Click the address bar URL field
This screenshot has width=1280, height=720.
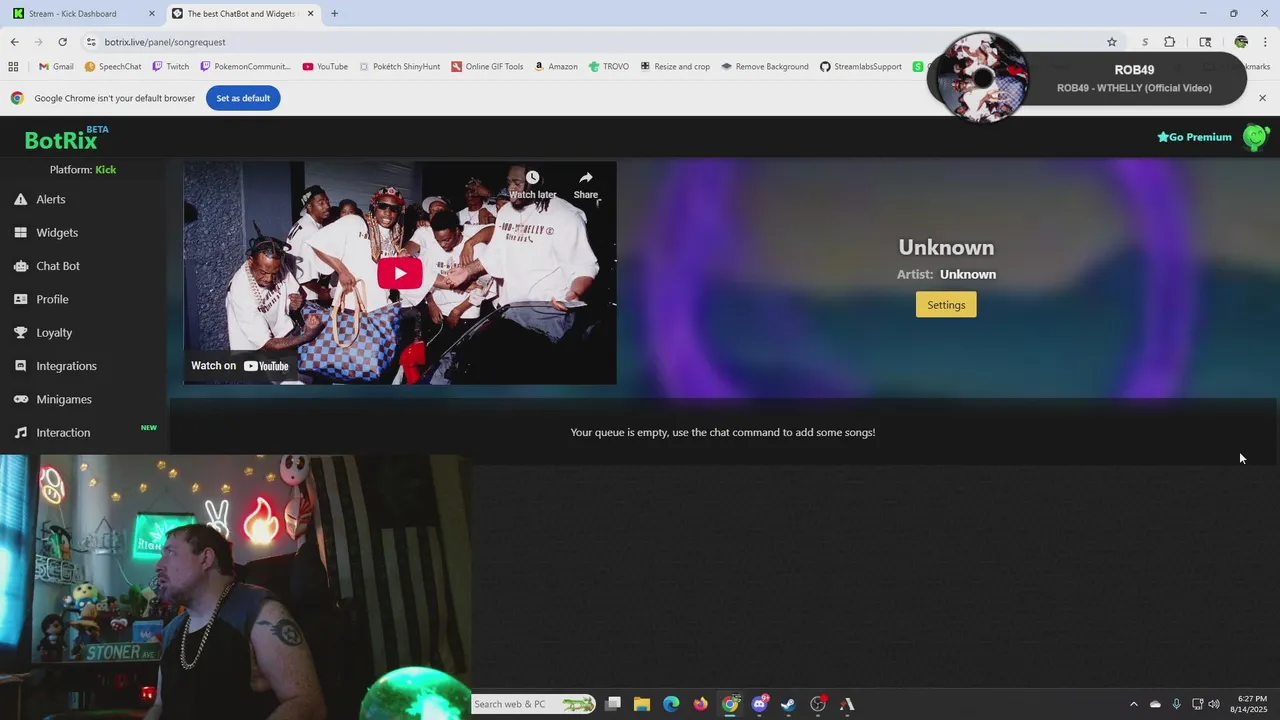coord(600,42)
